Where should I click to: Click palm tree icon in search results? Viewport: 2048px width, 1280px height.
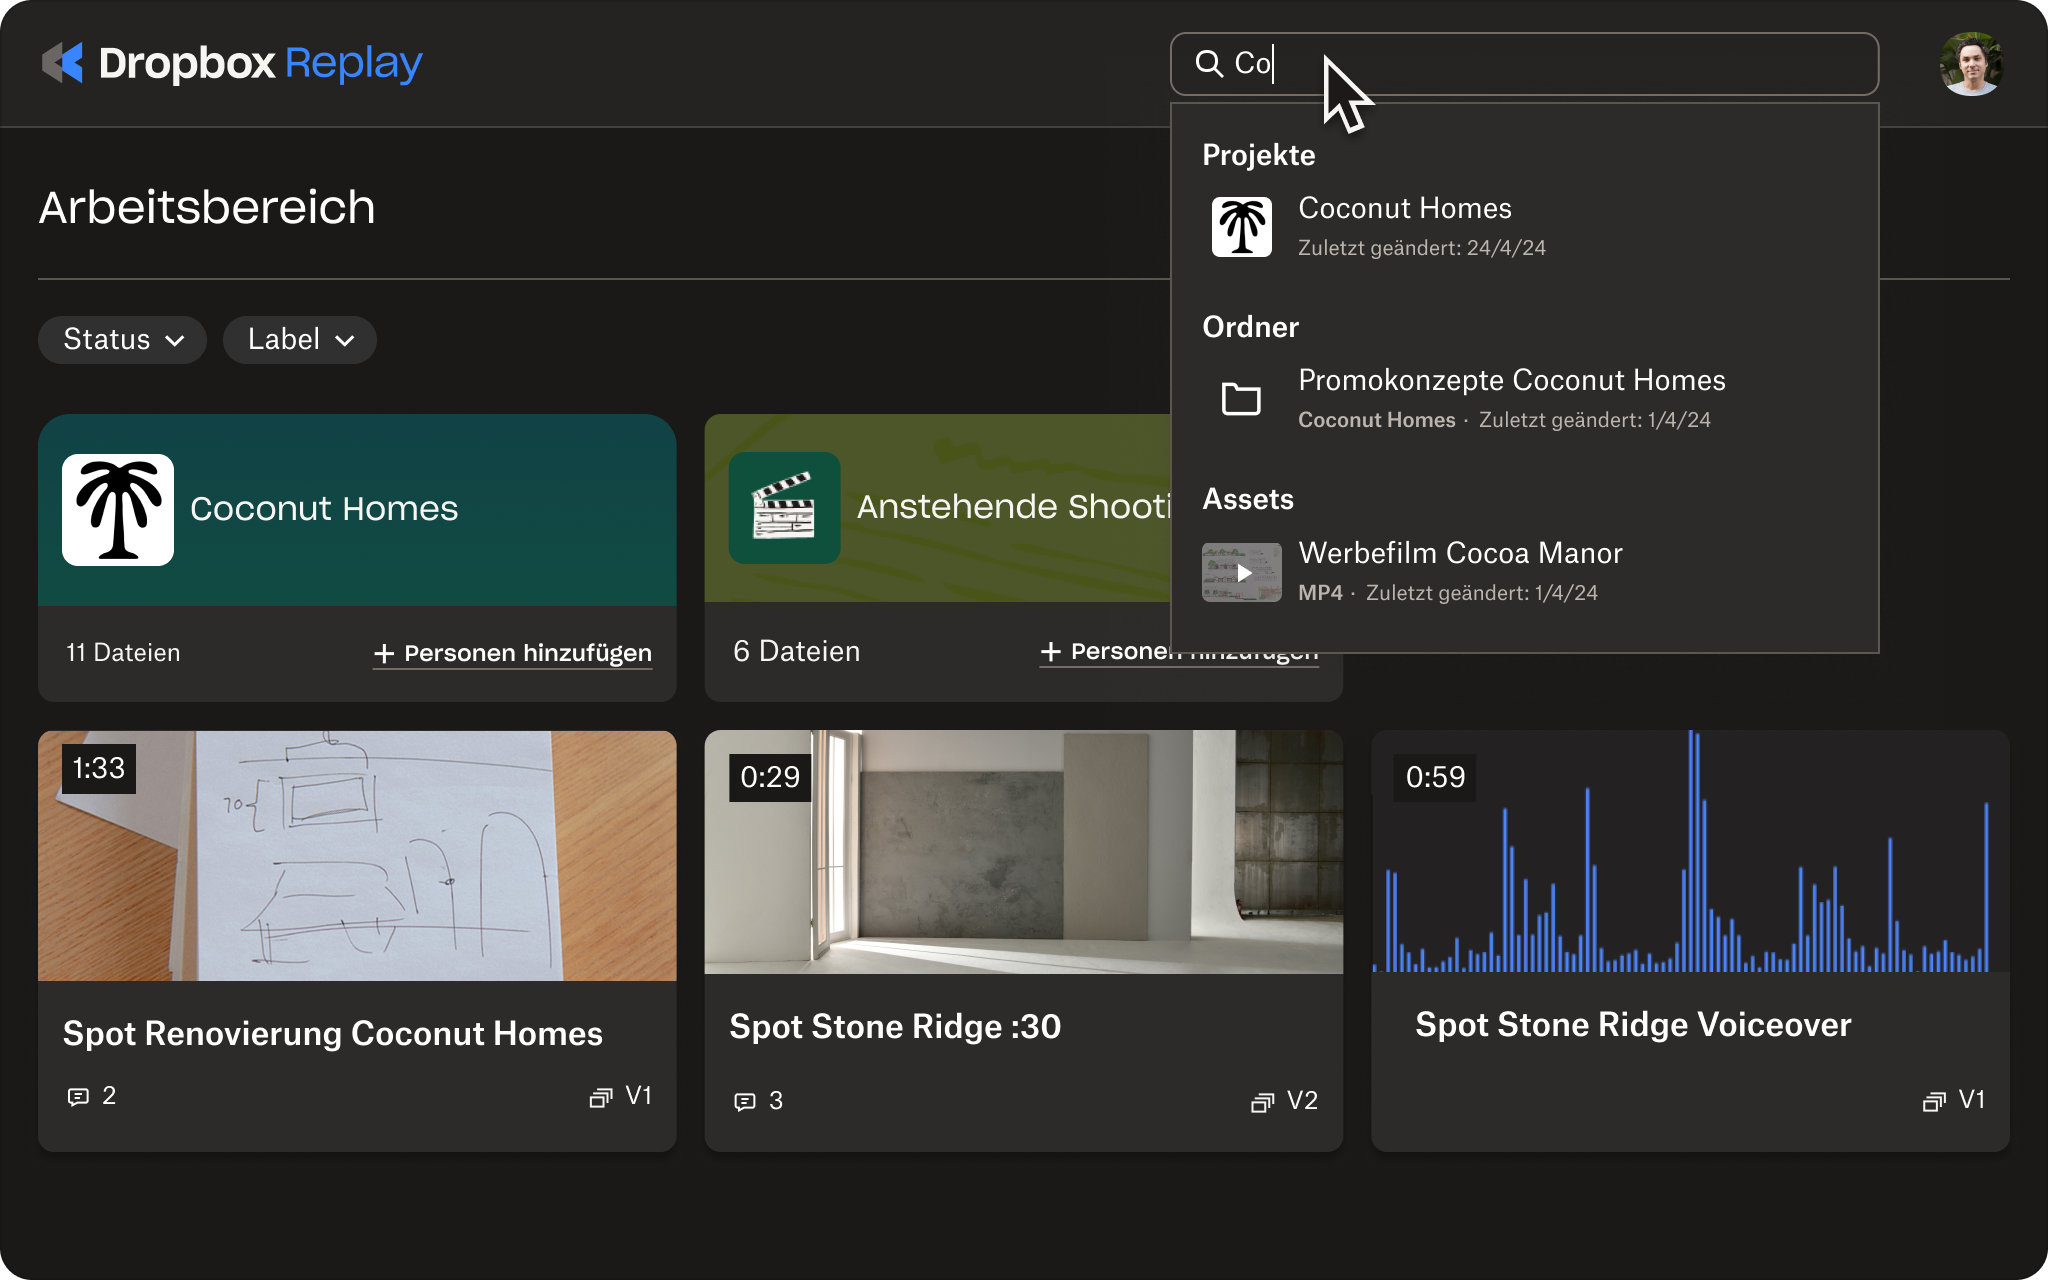1241,227
